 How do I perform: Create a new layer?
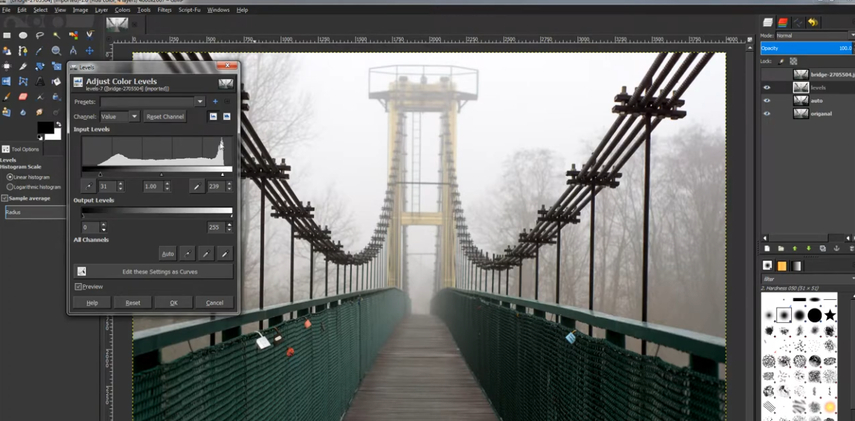click(x=767, y=248)
